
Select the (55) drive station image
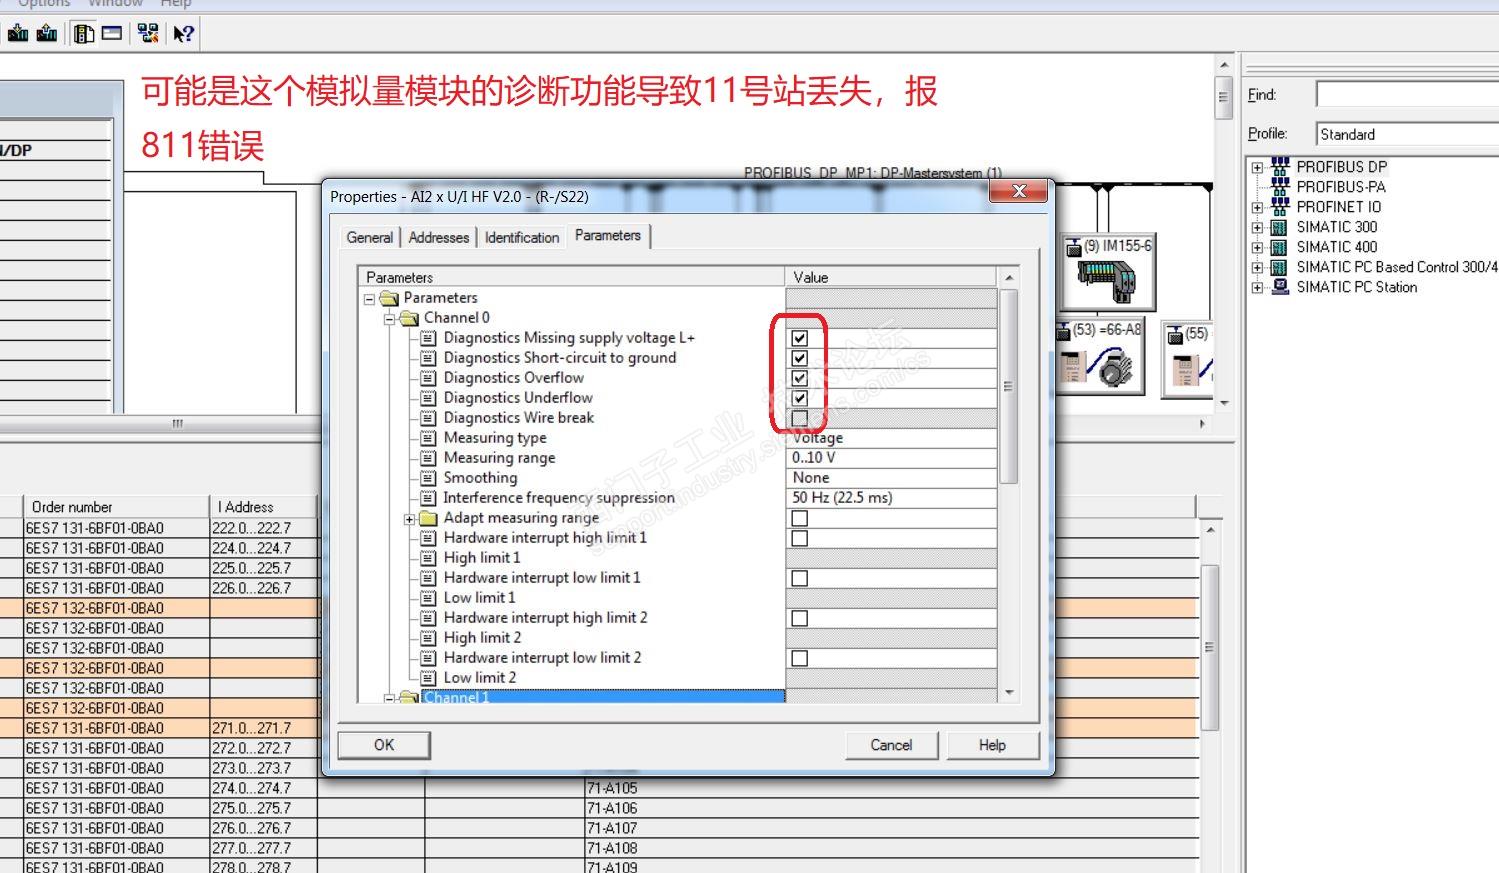[x=1188, y=360]
